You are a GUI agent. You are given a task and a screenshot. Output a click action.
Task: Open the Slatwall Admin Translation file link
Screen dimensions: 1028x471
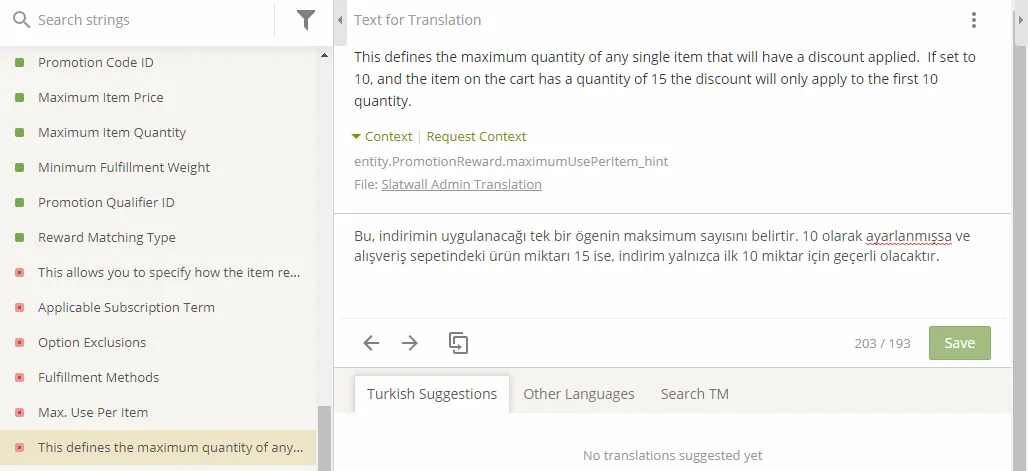click(462, 184)
